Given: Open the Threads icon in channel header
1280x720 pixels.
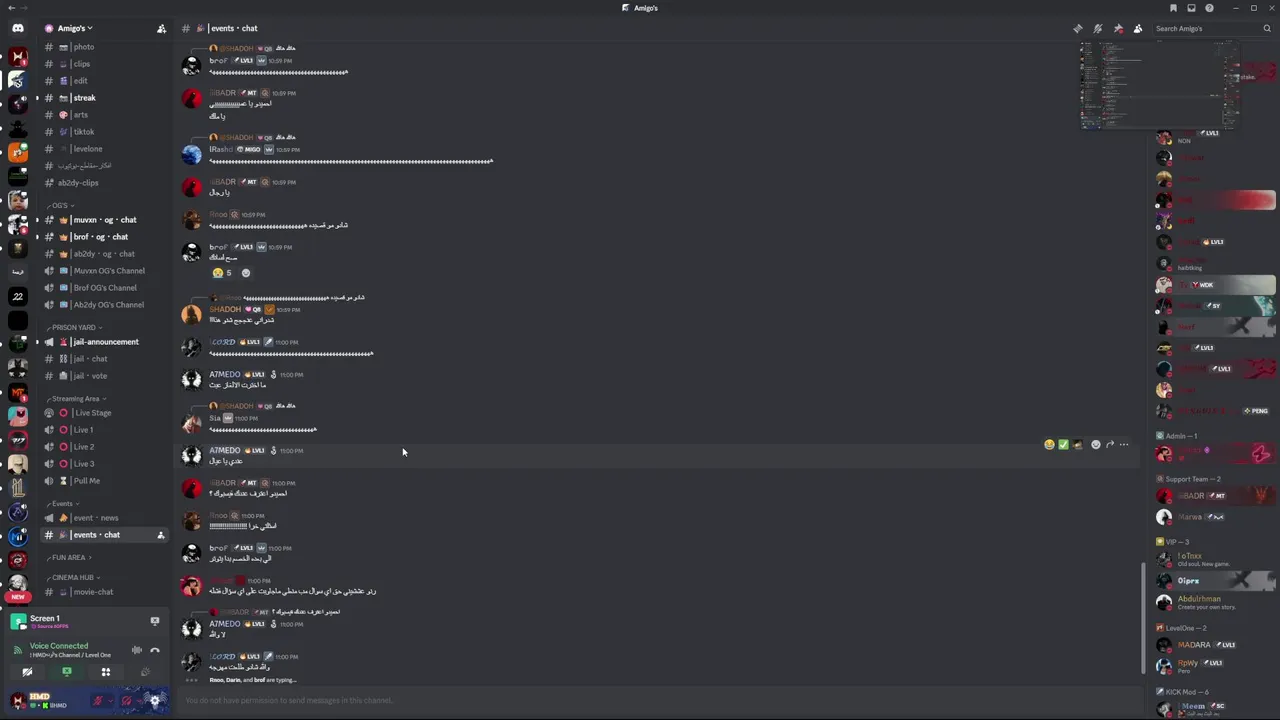Looking at the screenshot, I should 1078,28.
